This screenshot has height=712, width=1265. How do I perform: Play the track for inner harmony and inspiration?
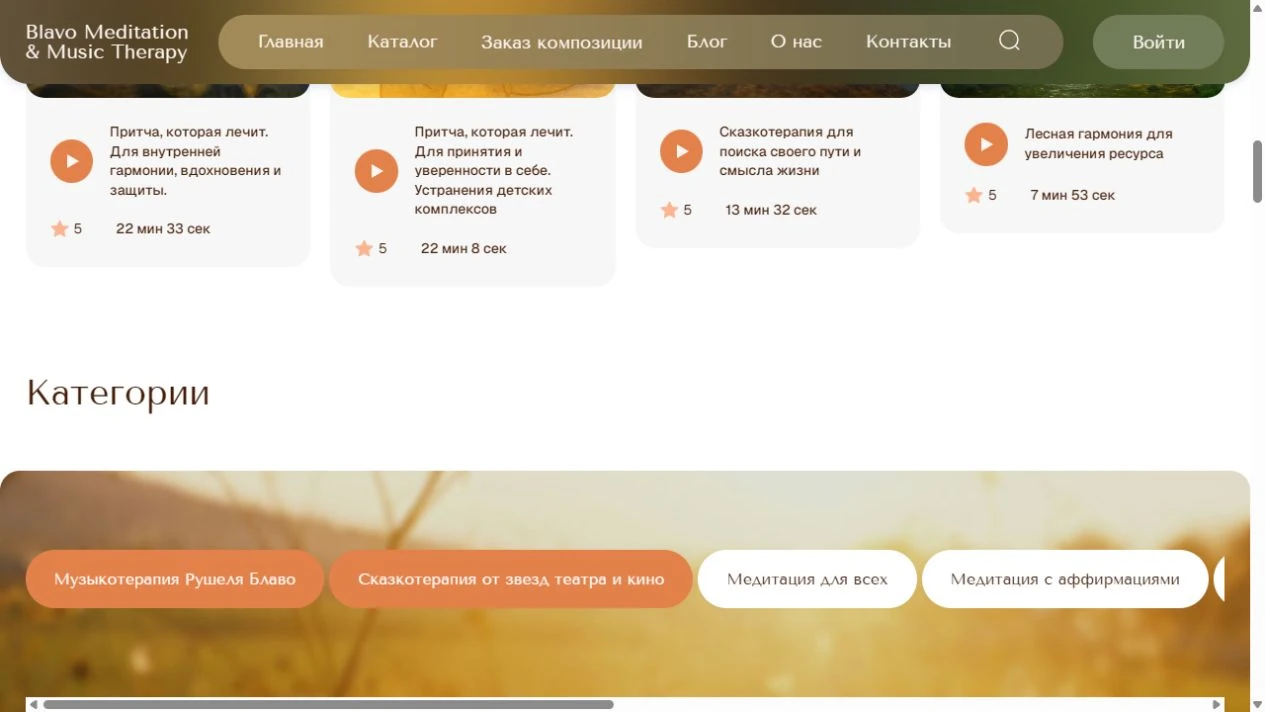72,161
